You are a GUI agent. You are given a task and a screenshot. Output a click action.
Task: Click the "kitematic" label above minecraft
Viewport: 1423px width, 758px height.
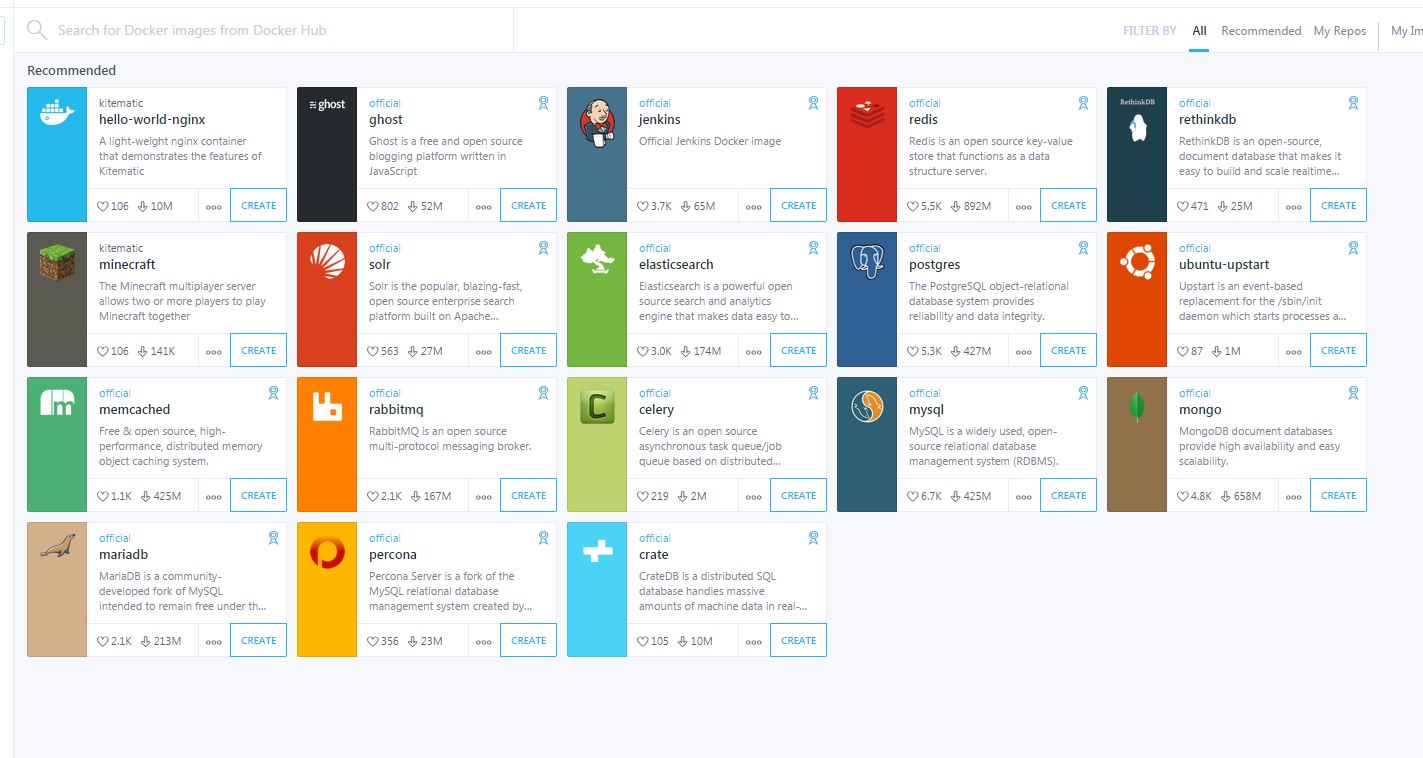pyautogui.click(x=121, y=248)
